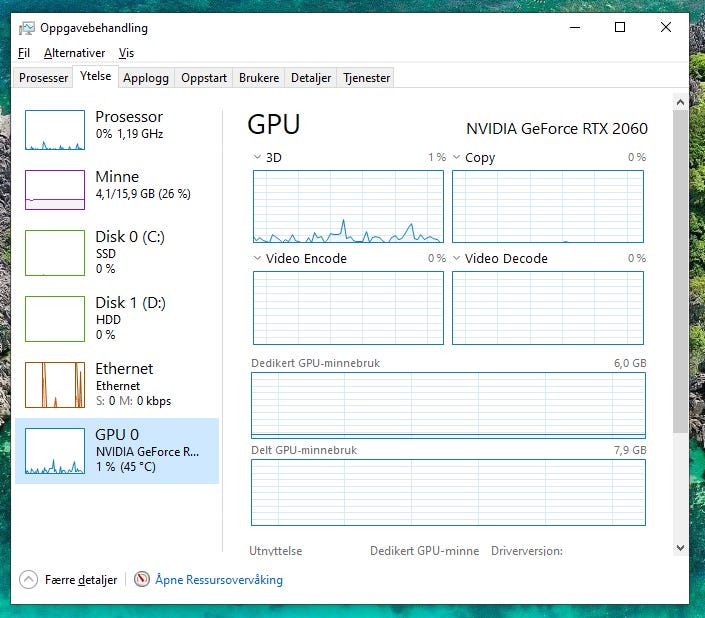
Task: Select the Disk 1 (D:) HDD graph
Action: tap(55, 319)
